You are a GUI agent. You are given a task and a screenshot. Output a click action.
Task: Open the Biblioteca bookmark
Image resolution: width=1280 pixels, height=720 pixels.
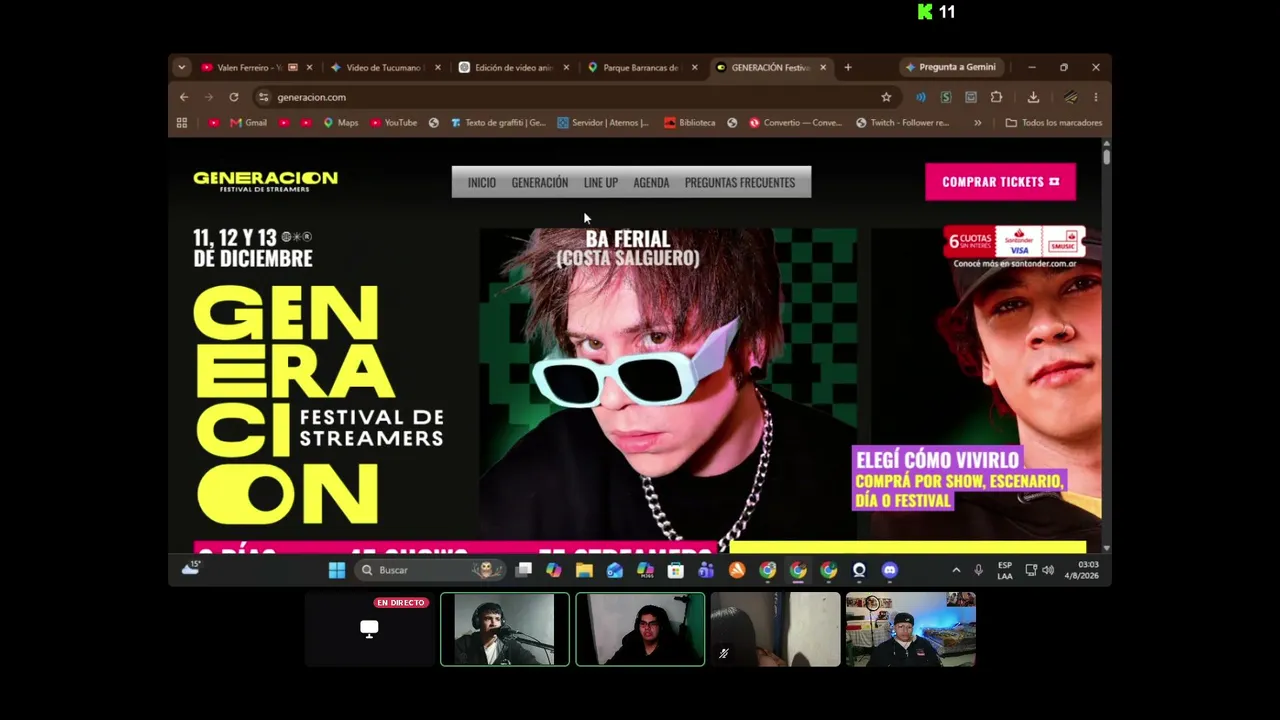[689, 123]
